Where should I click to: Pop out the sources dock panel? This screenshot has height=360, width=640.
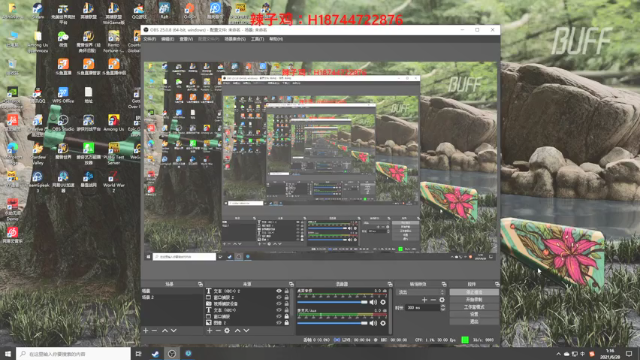point(291,284)
